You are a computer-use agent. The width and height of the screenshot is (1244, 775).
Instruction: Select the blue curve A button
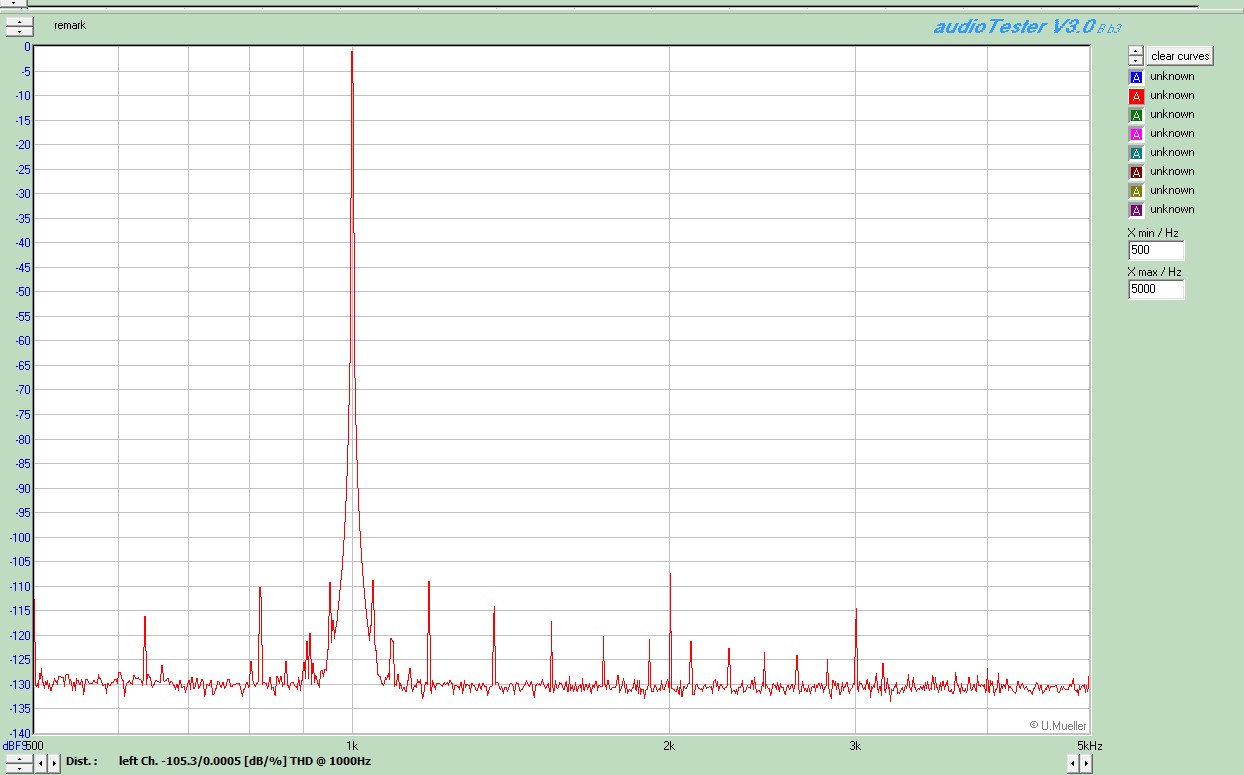1136,77
